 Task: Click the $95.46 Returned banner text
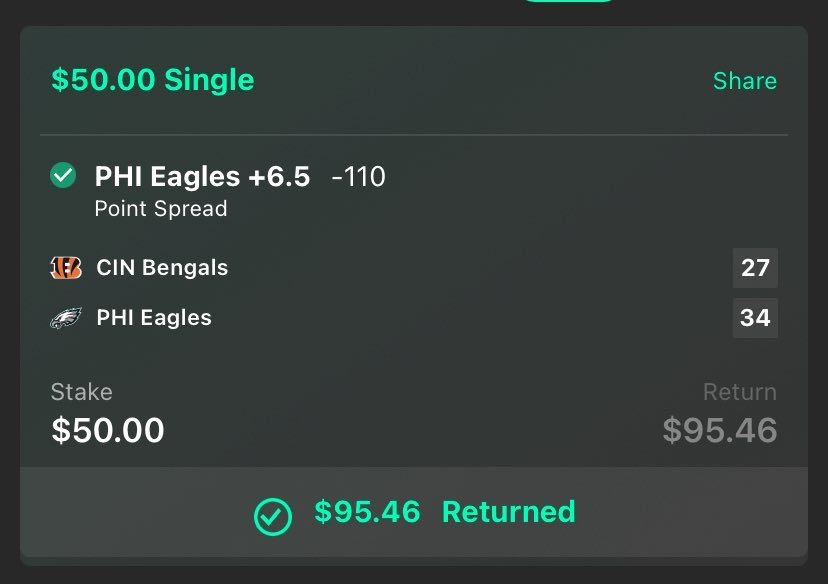pyautogui.click(x=445, y=512)
